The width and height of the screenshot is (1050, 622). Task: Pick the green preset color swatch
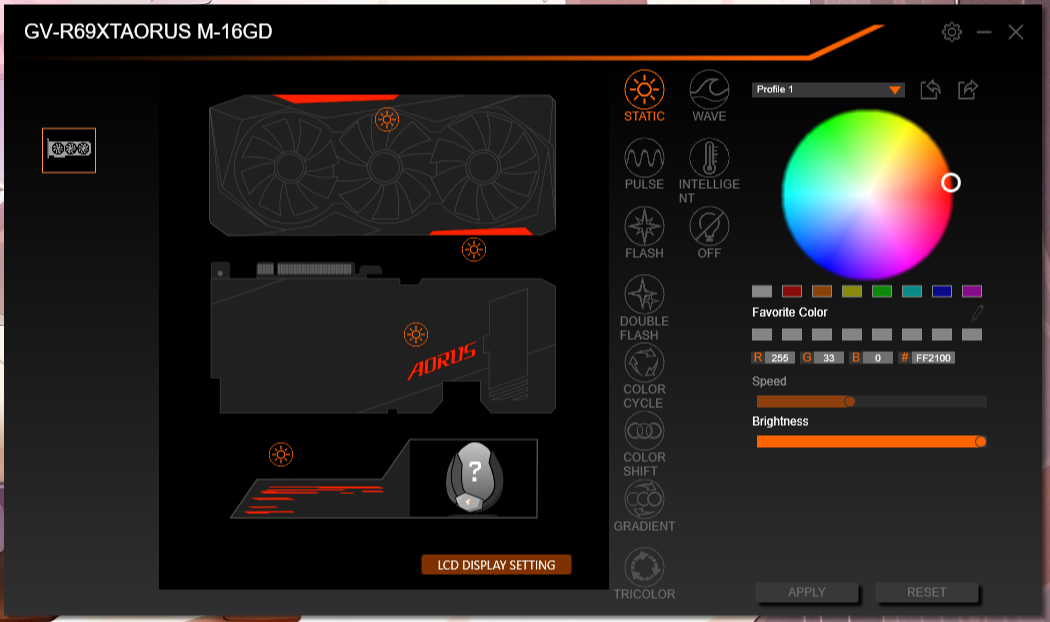882,291
